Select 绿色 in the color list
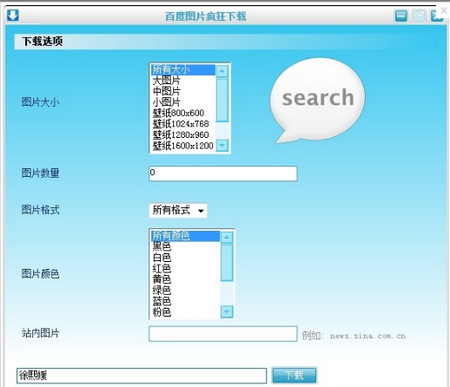Viewport: 450px width, 387px height. point(185,290)
